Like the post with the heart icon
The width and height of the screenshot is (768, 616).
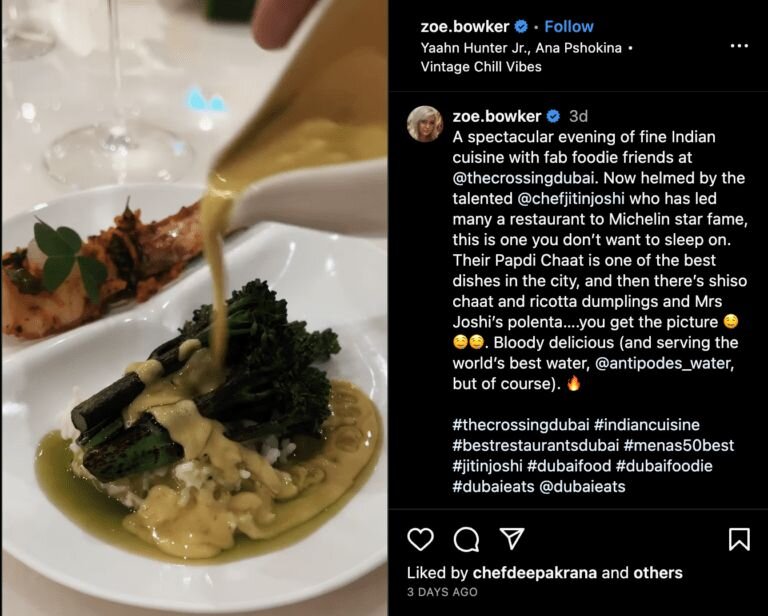point(421,539)
